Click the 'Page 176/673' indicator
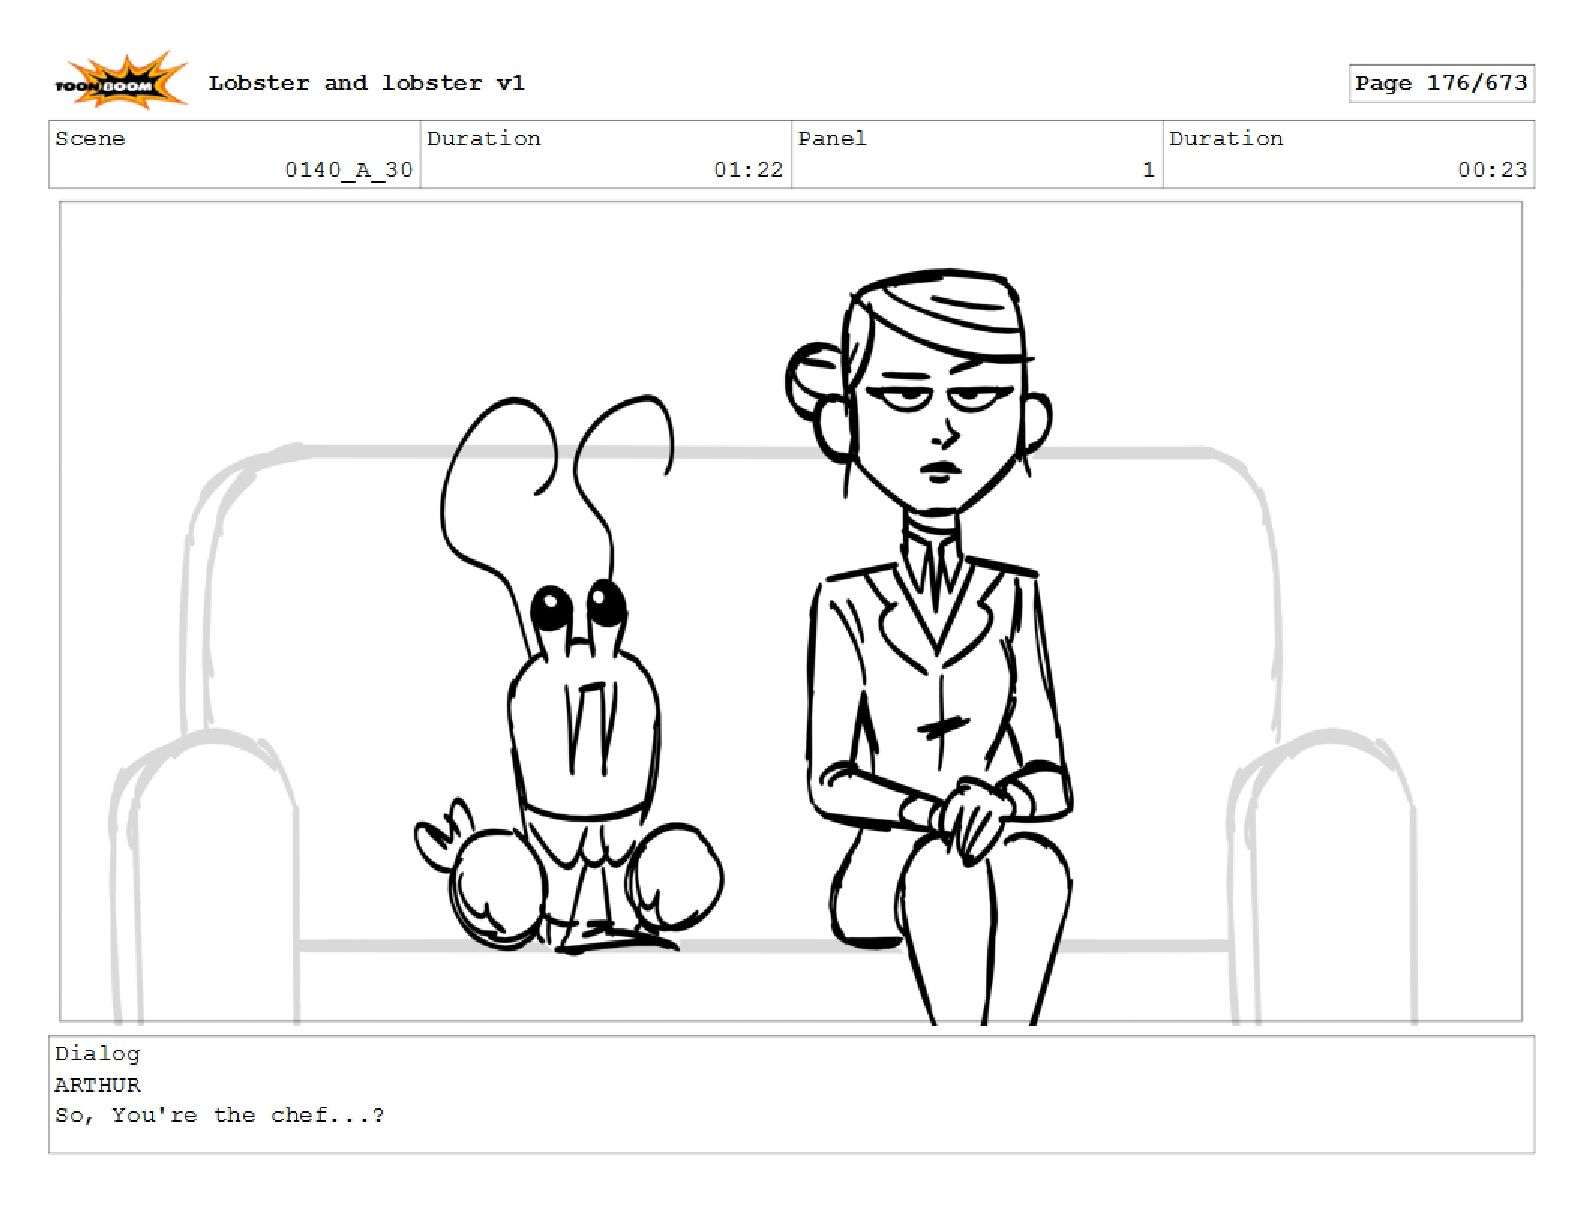Viewport: 1581px width, 1224px height. coord(1441,83)
